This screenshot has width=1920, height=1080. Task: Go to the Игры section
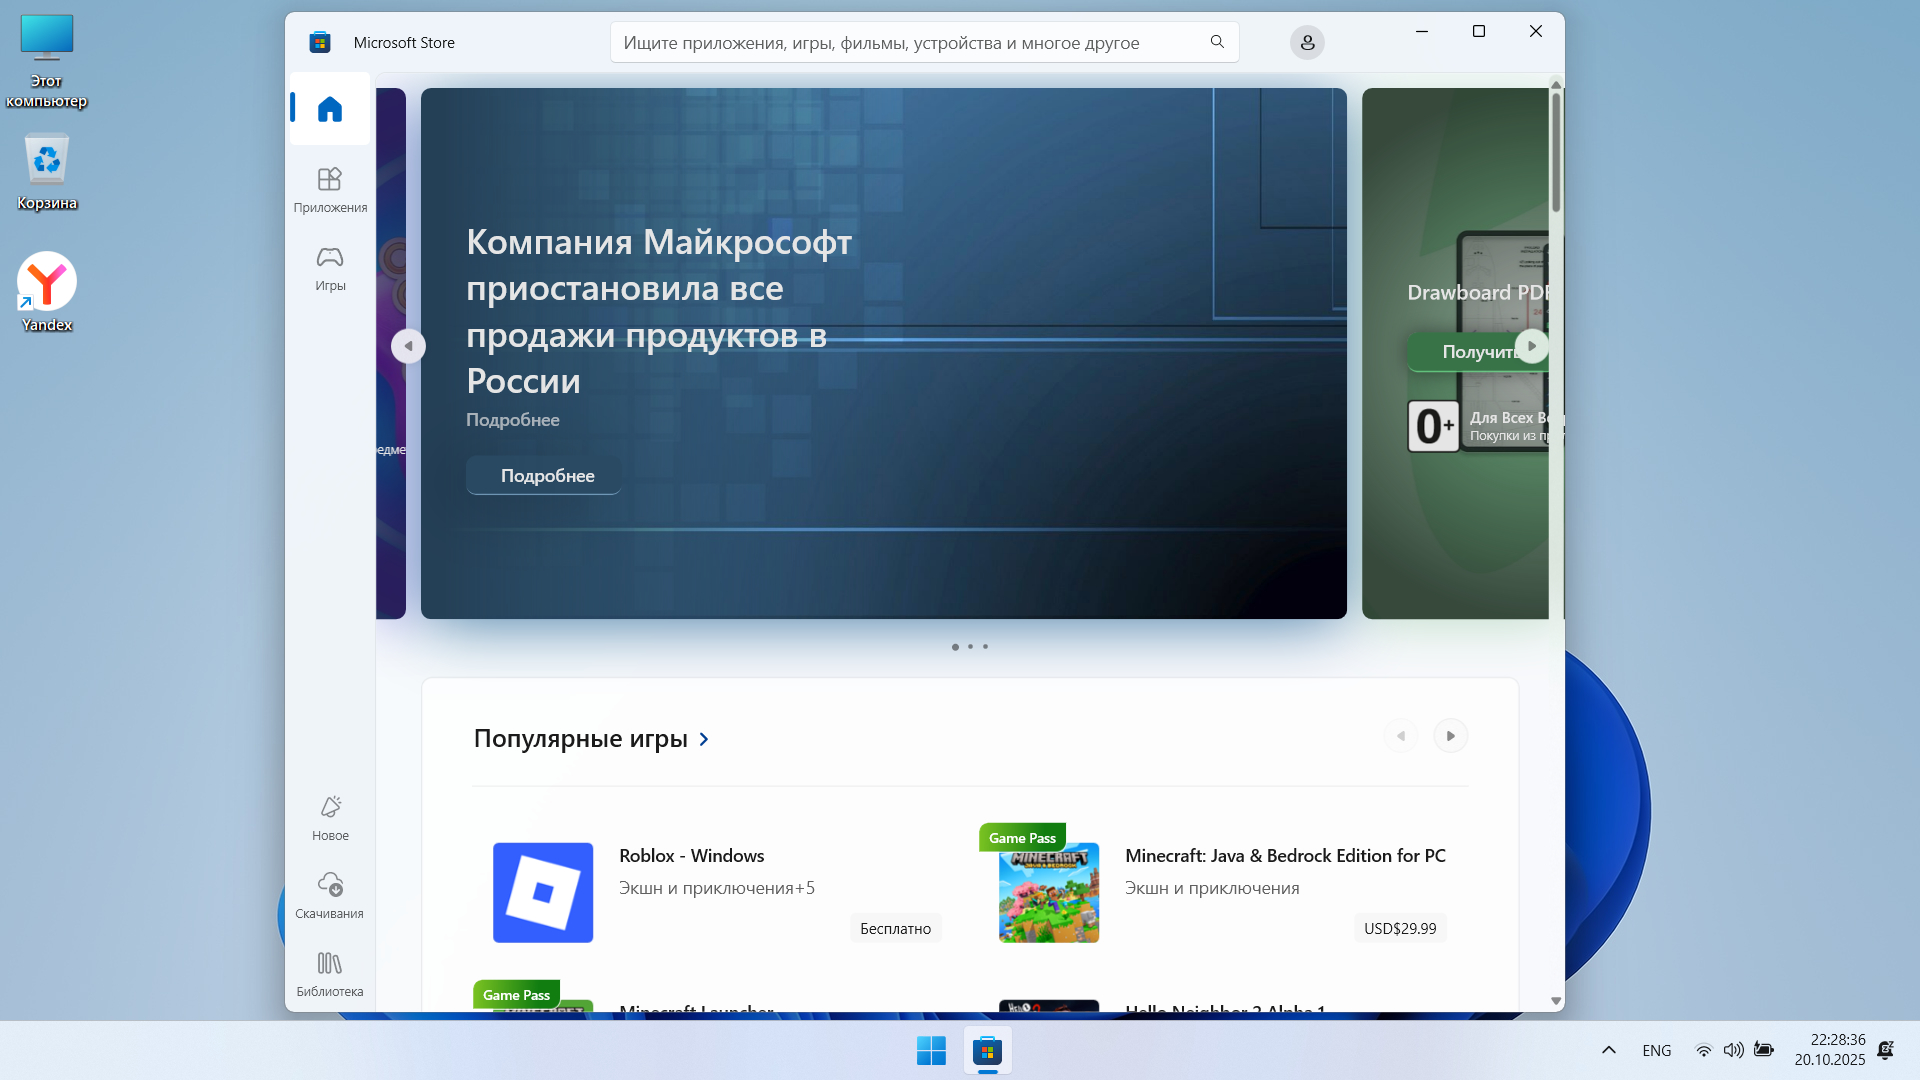[x=330, y=268]
